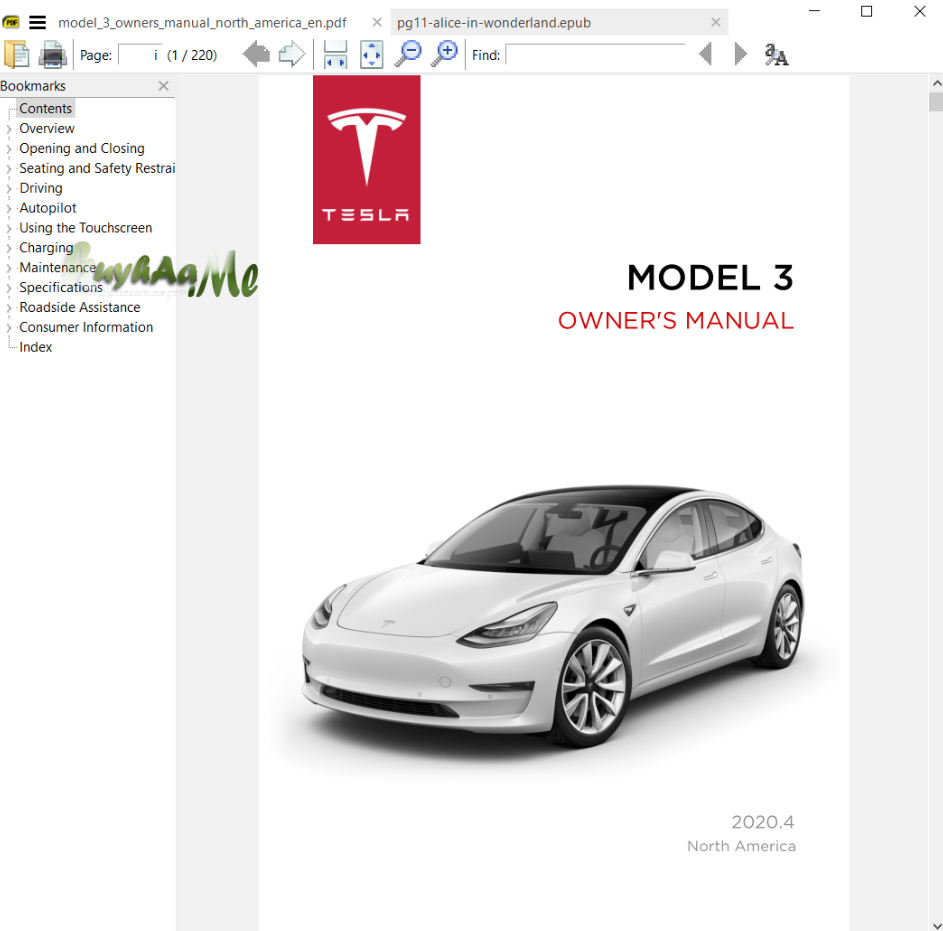The image size is (943, 931).
Task: Select the Roadside Assistance bookmark
Action: [80, 307]
